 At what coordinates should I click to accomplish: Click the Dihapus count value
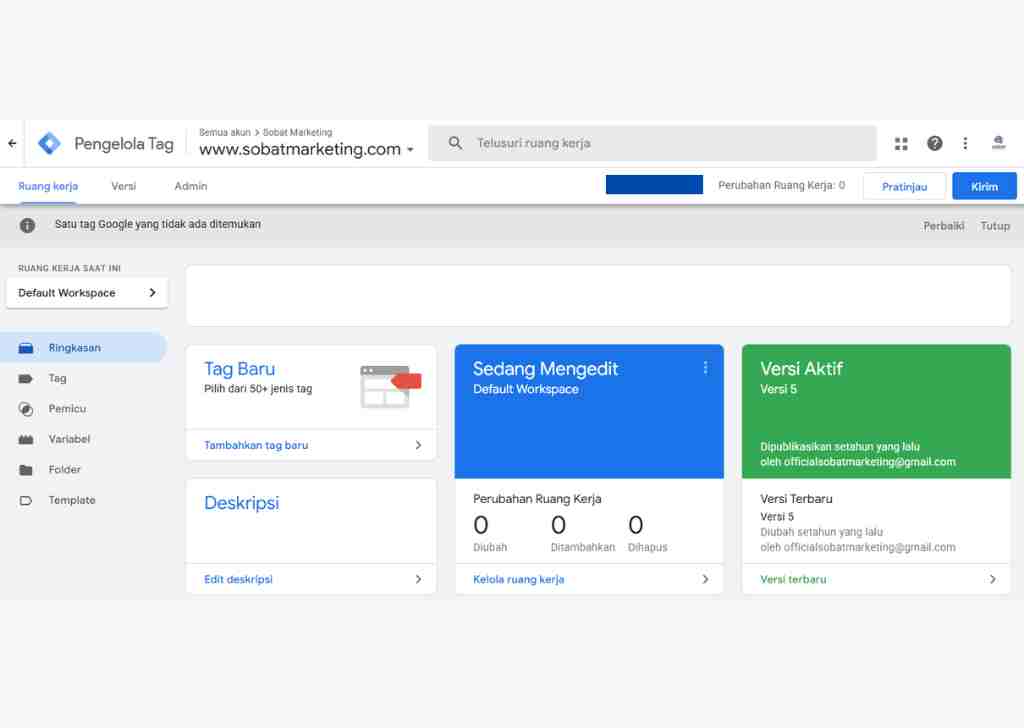coord(635,525)
